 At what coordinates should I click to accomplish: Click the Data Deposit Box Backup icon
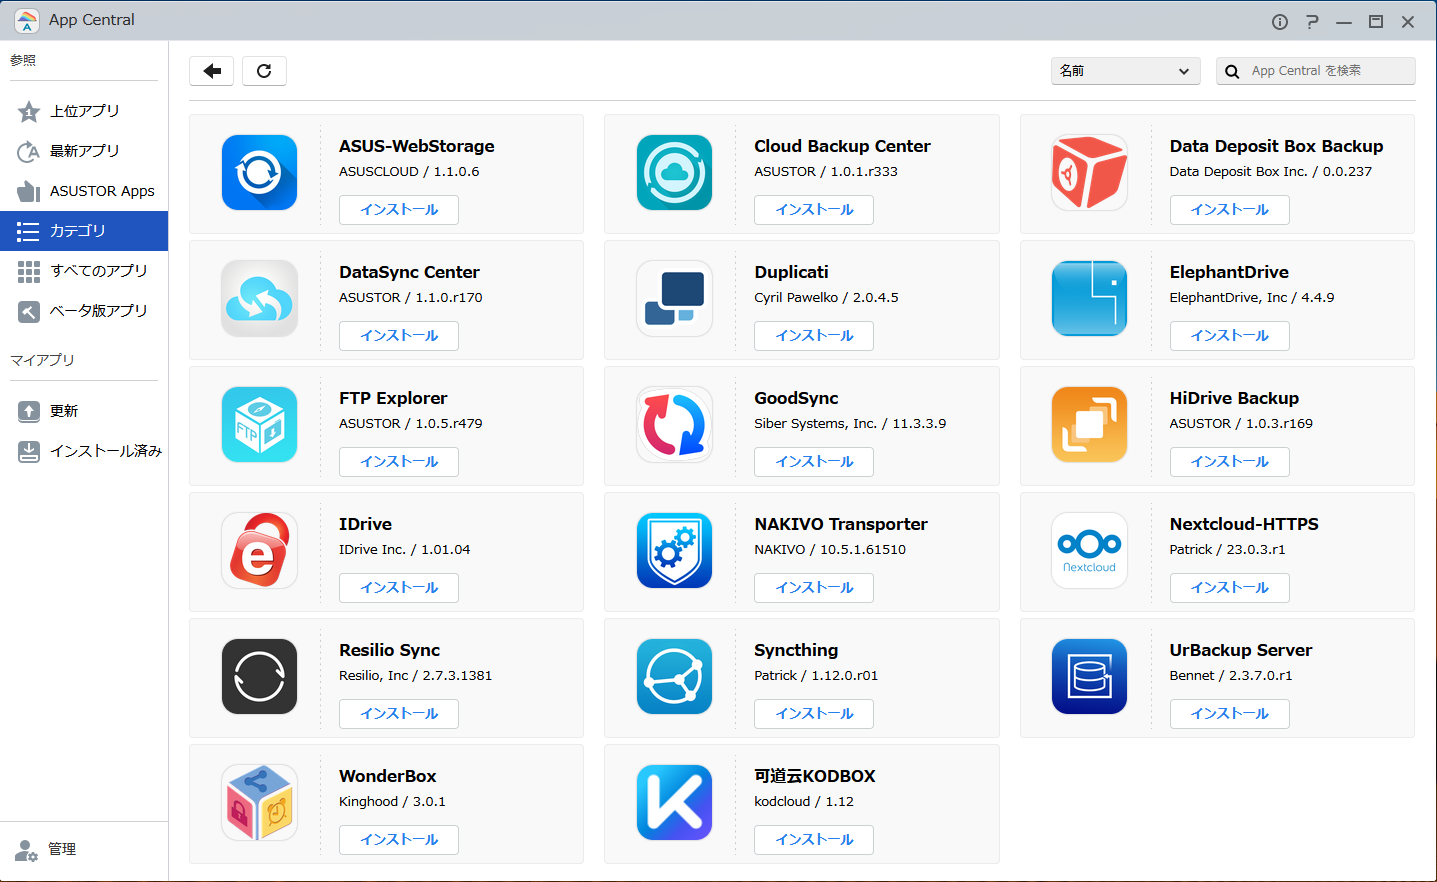coord(1090,173)
